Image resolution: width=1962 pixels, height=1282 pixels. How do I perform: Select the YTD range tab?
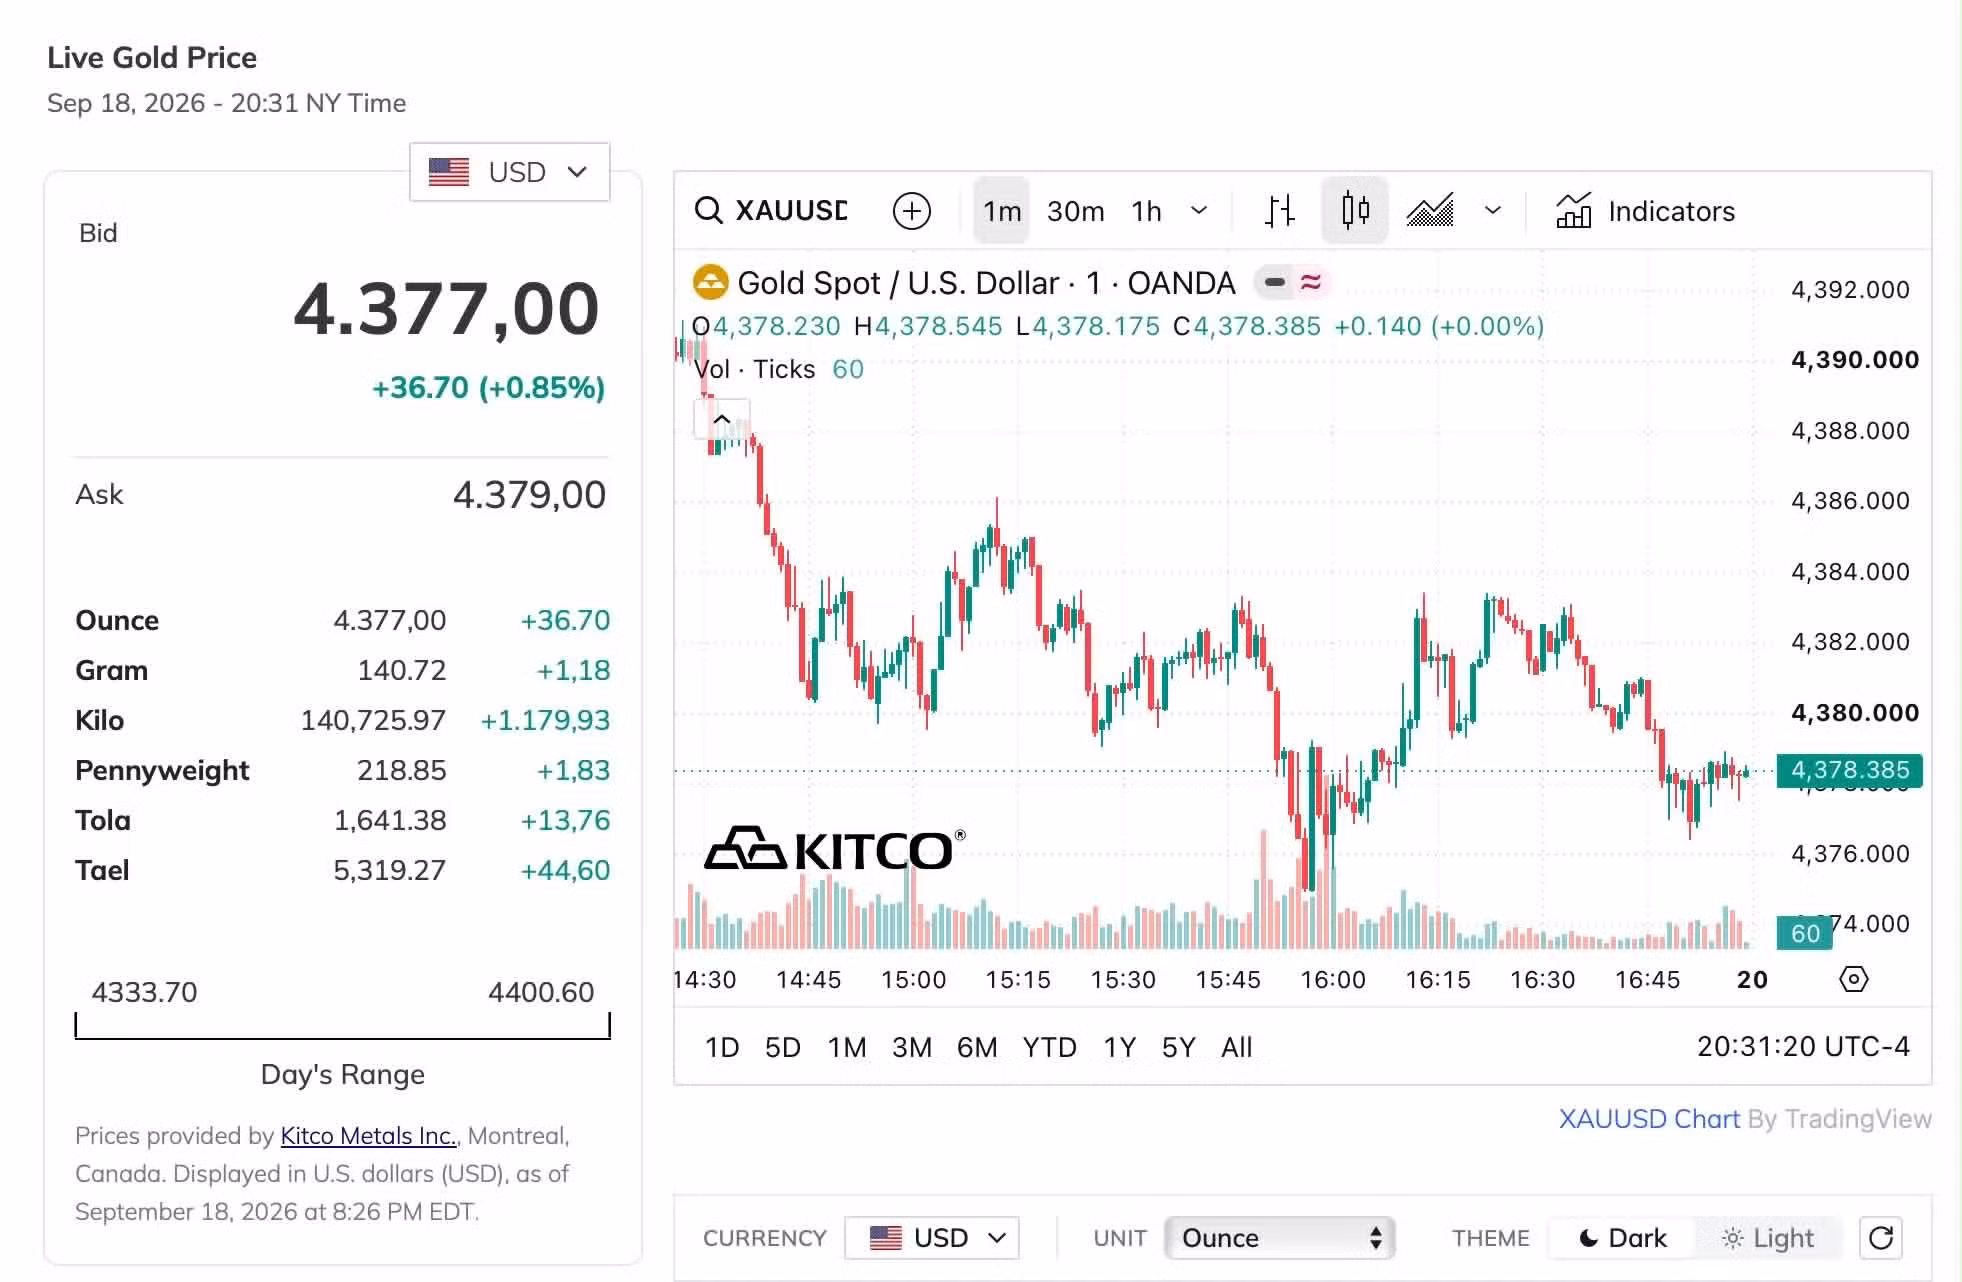coord(1049,1047)
